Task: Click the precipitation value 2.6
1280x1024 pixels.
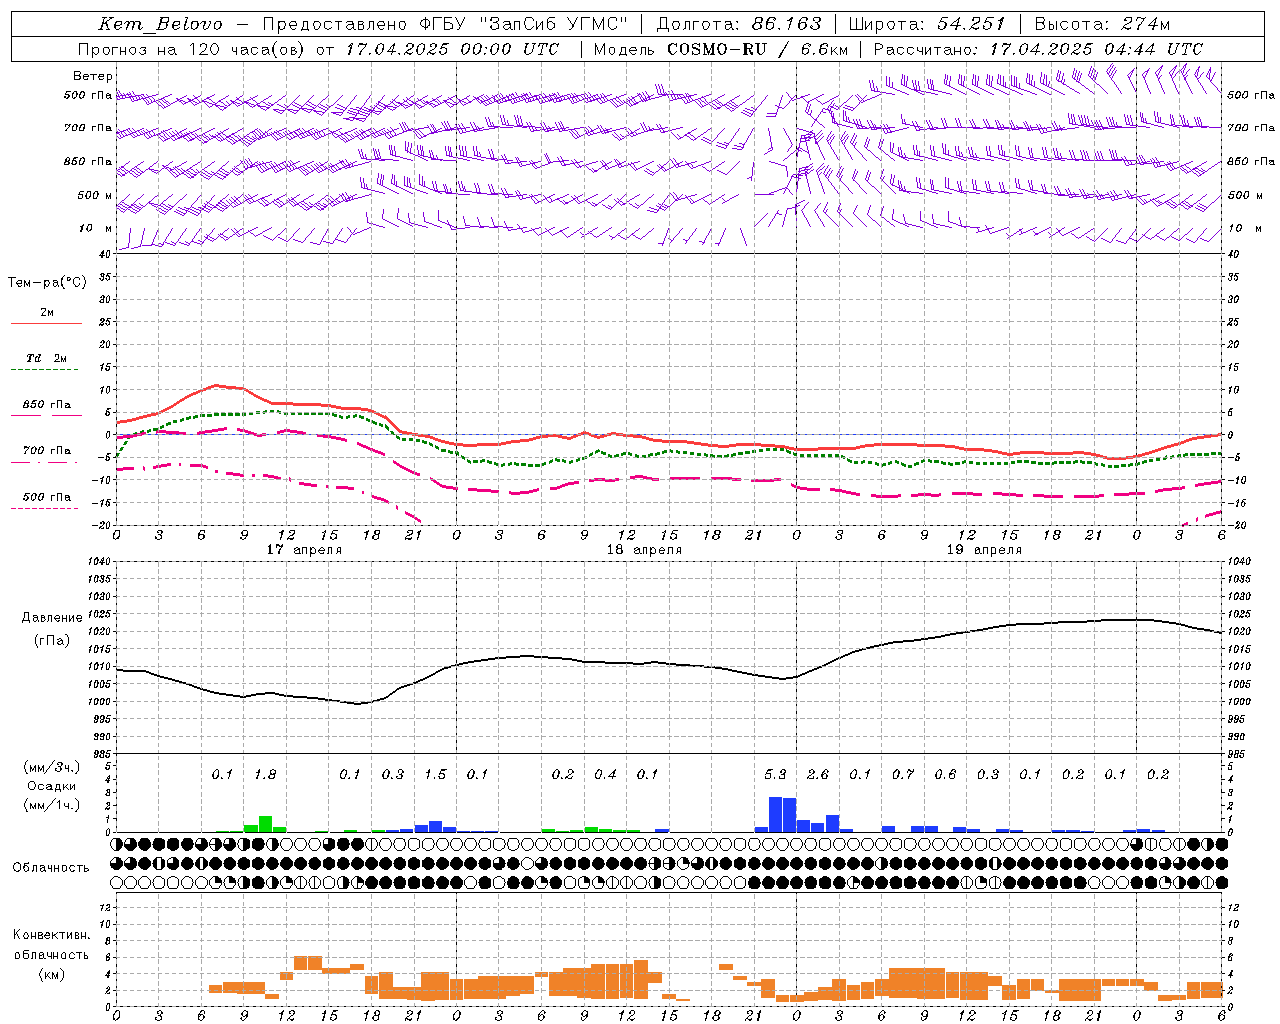Action: tap(817, 775)
